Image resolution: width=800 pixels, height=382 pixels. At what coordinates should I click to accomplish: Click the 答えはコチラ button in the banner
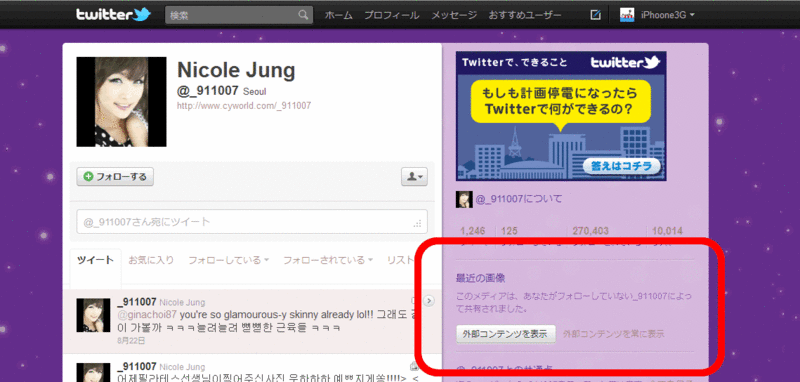621,166
